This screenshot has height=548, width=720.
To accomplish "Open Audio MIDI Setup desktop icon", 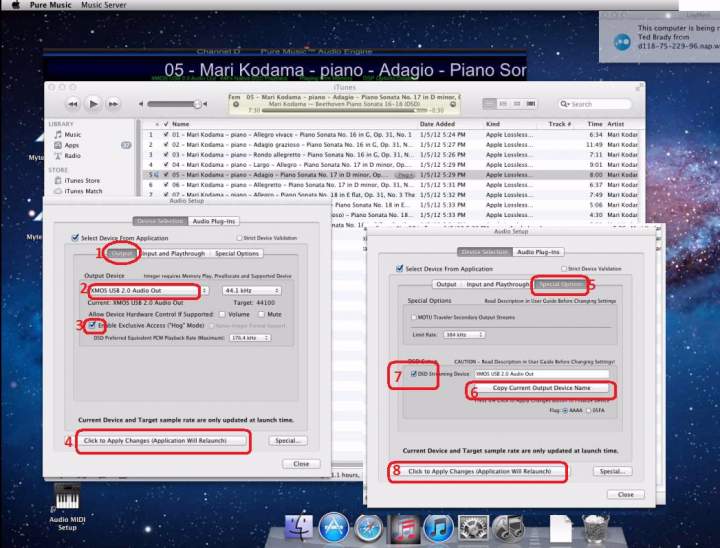I will coord(67,507).
